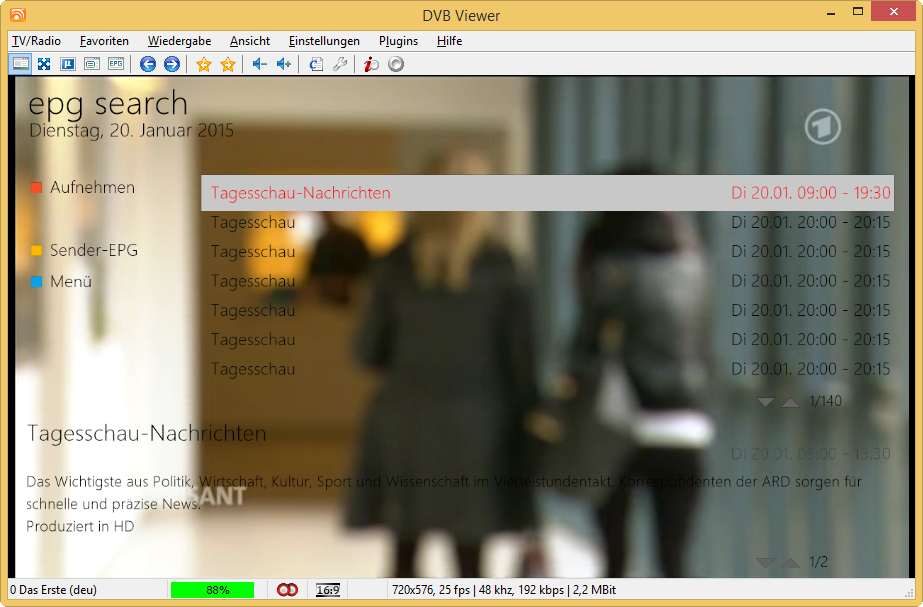Click the blue back arrow icon

tap(148, 64)
